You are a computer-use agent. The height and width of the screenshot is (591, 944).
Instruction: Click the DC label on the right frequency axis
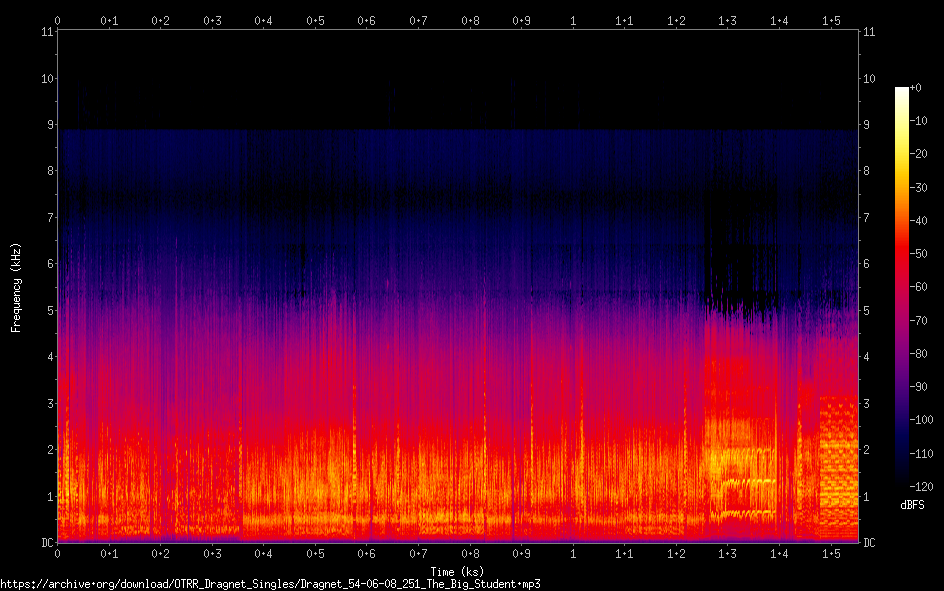pyautogui.click(x=870, y=543)
